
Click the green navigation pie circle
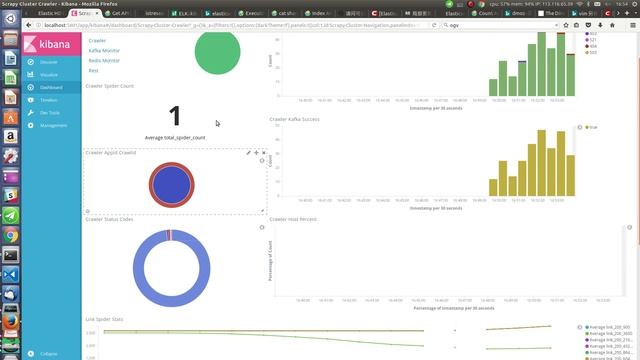click(218, 52)
